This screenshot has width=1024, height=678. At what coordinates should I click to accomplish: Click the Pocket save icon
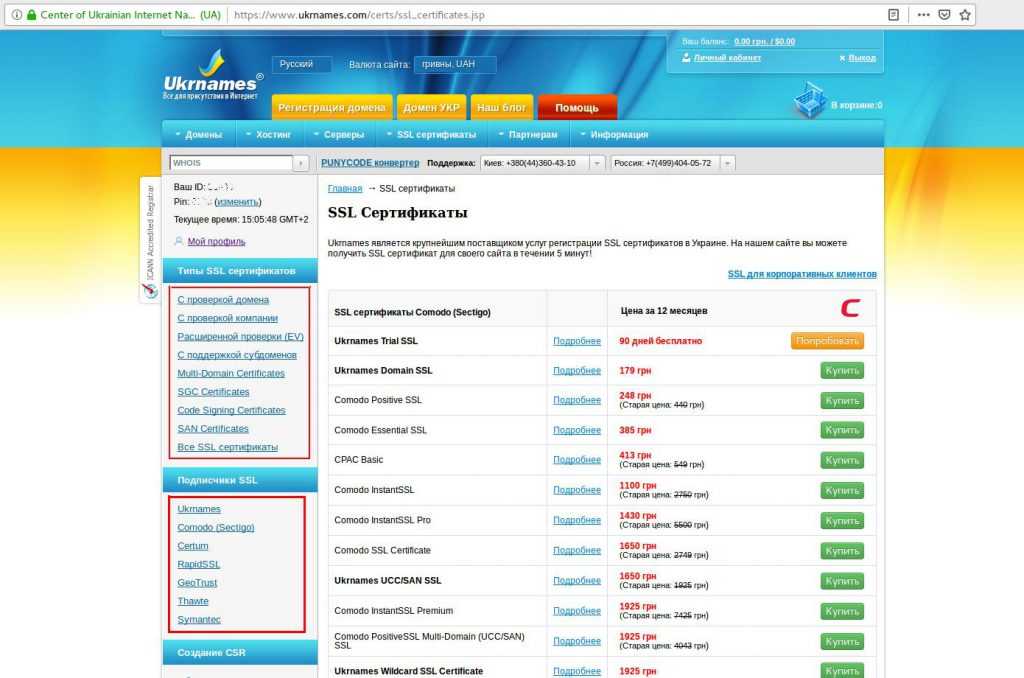pyautogui.click(x=944, y=14)
